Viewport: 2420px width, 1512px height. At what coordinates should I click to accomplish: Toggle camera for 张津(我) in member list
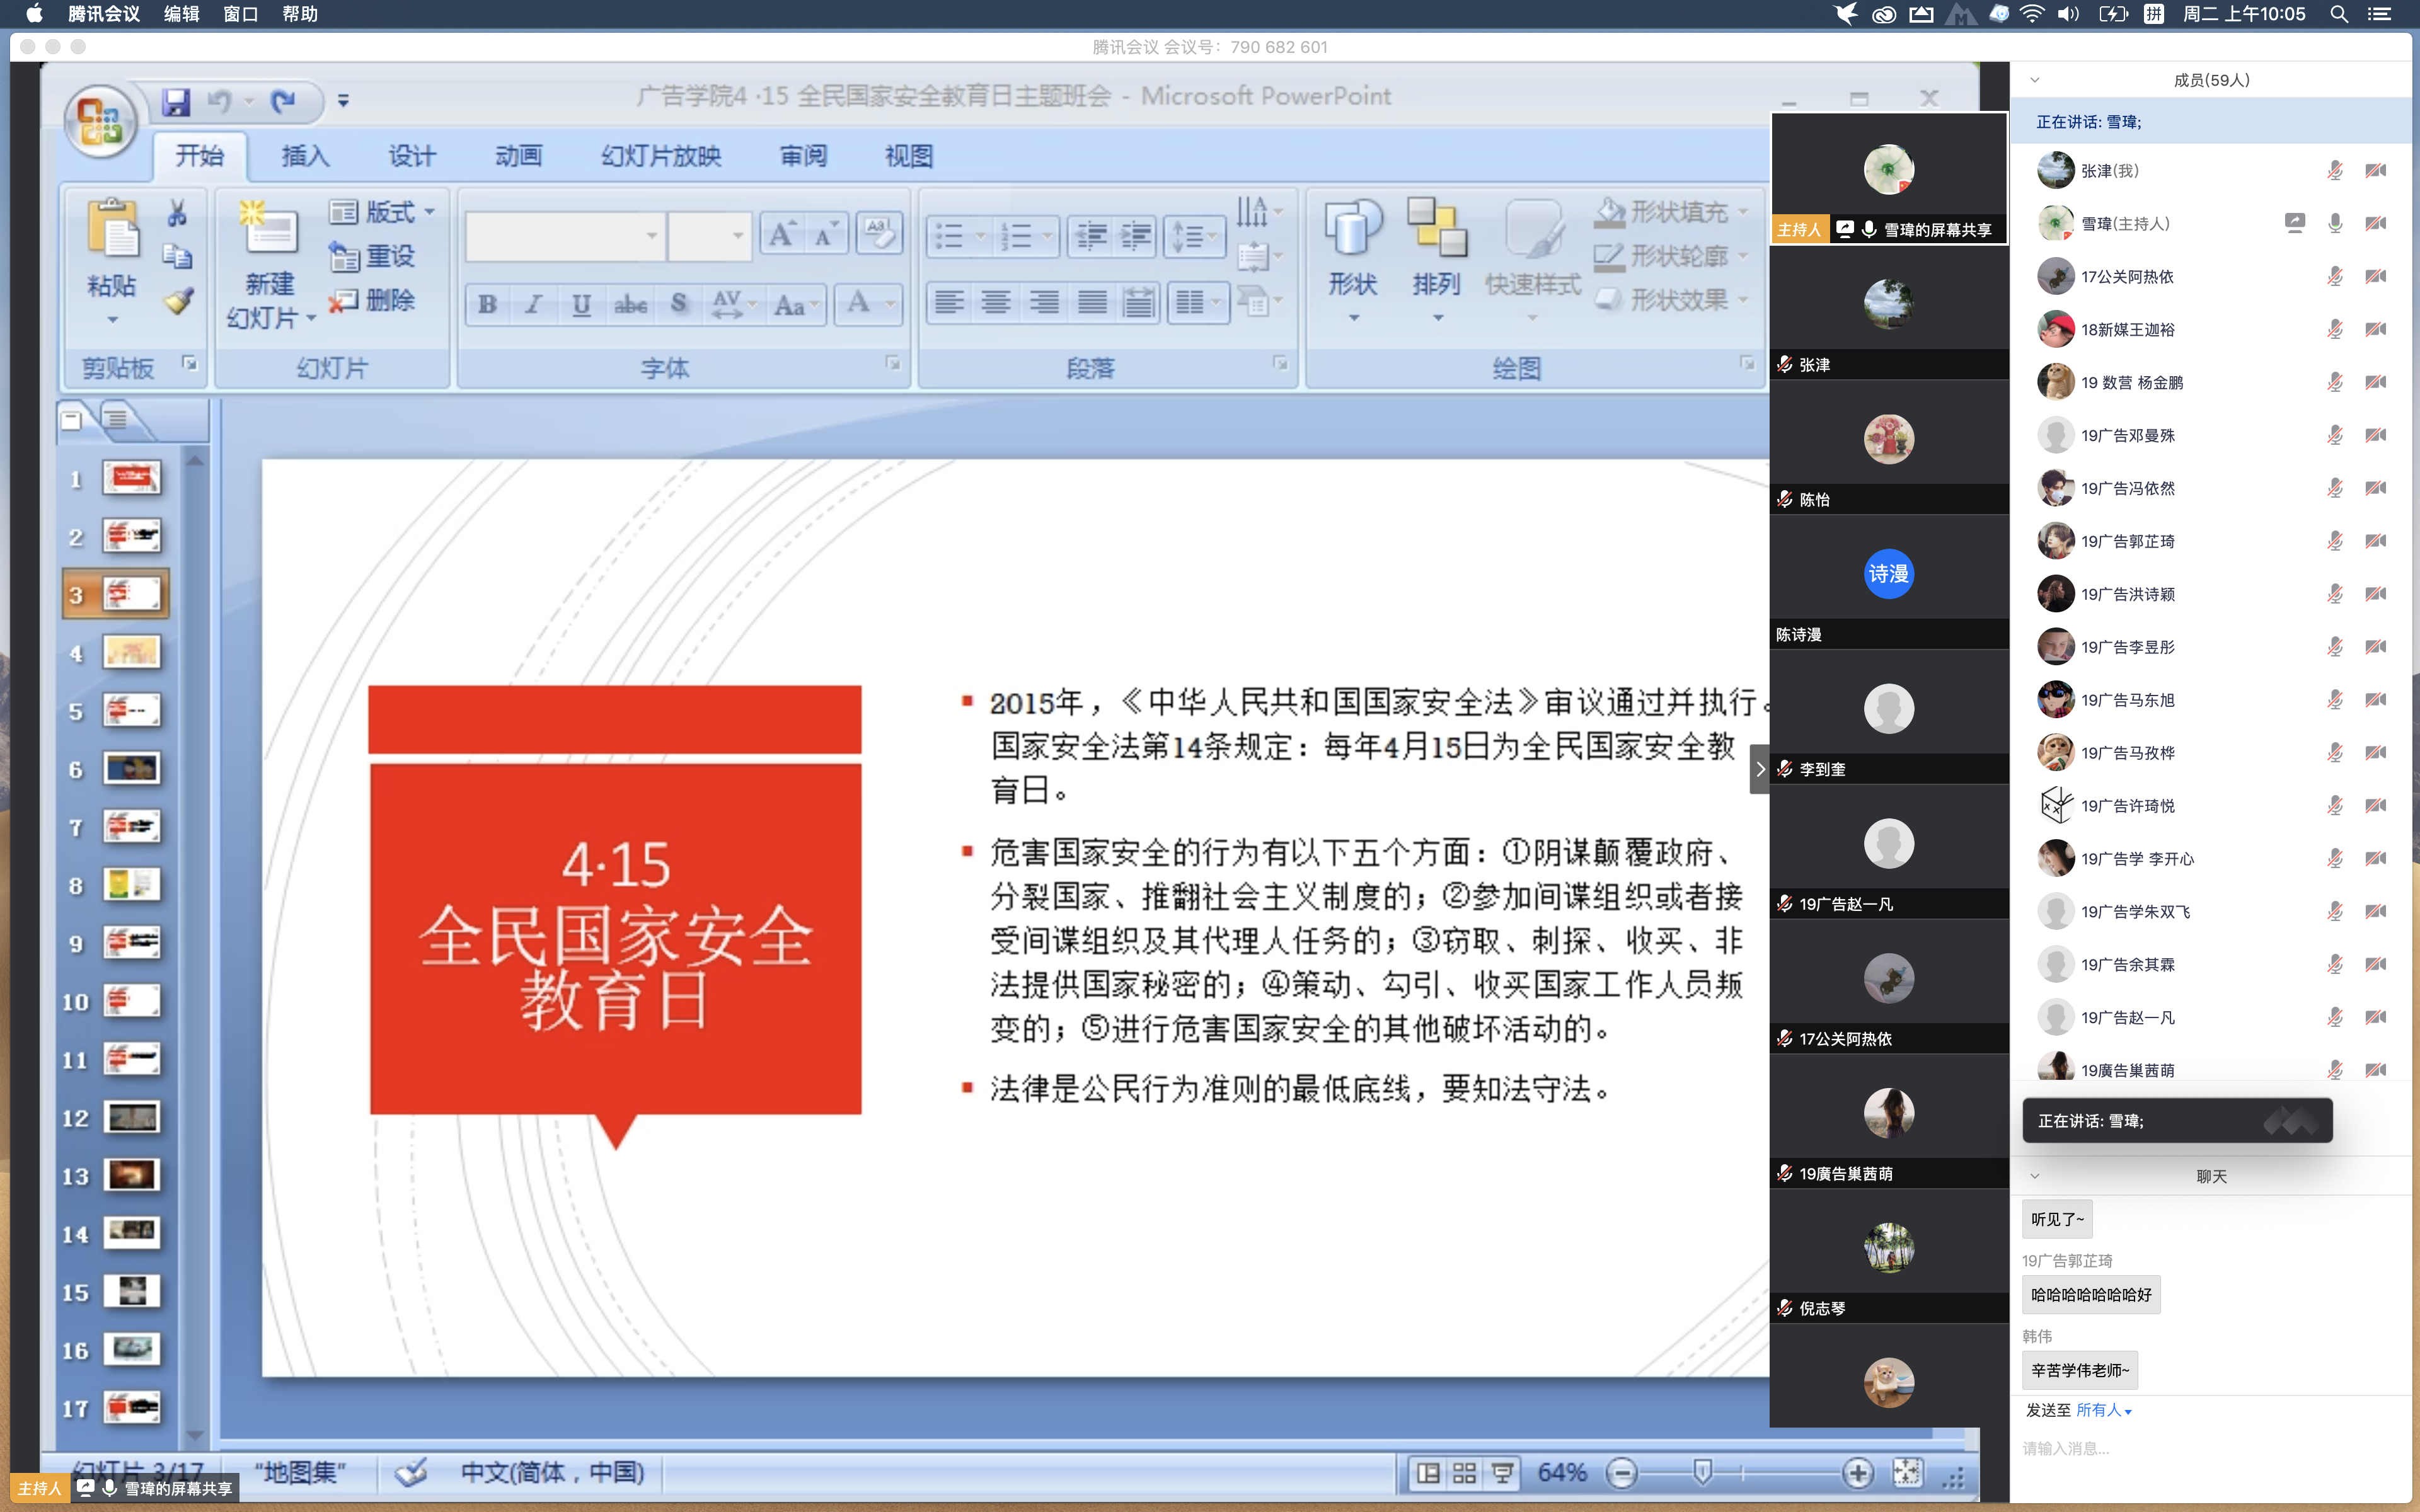[2376, 171]
